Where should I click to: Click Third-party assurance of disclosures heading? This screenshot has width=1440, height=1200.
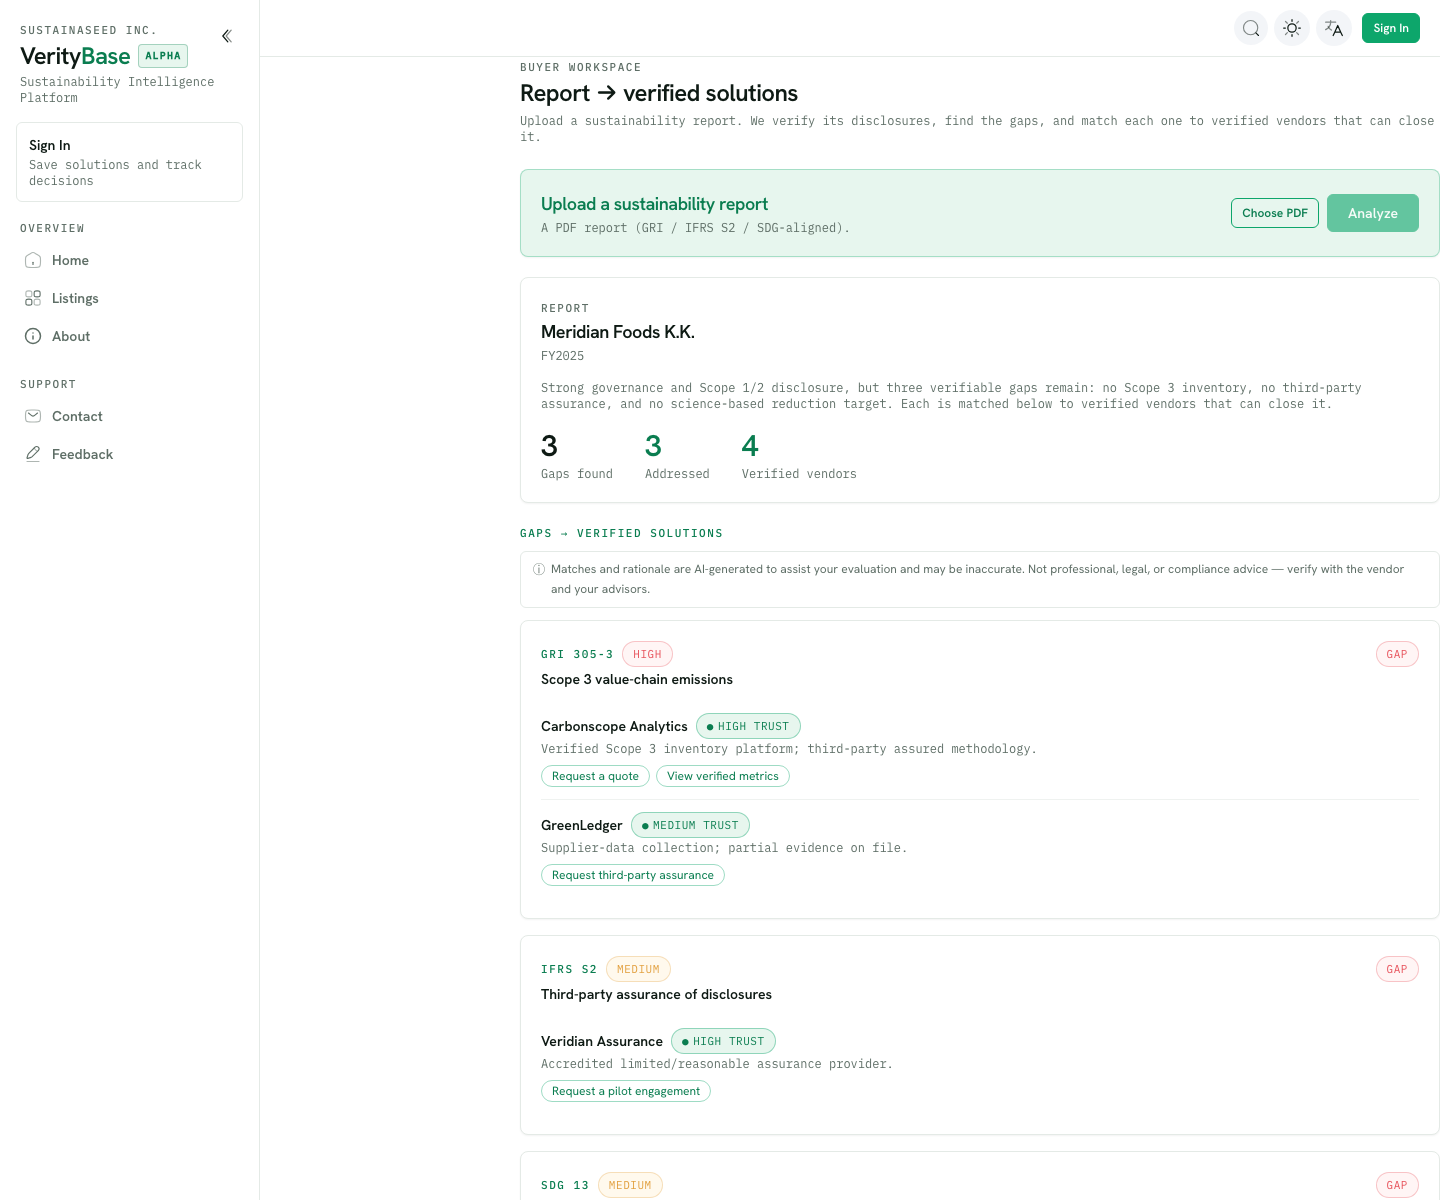point(656,994)
